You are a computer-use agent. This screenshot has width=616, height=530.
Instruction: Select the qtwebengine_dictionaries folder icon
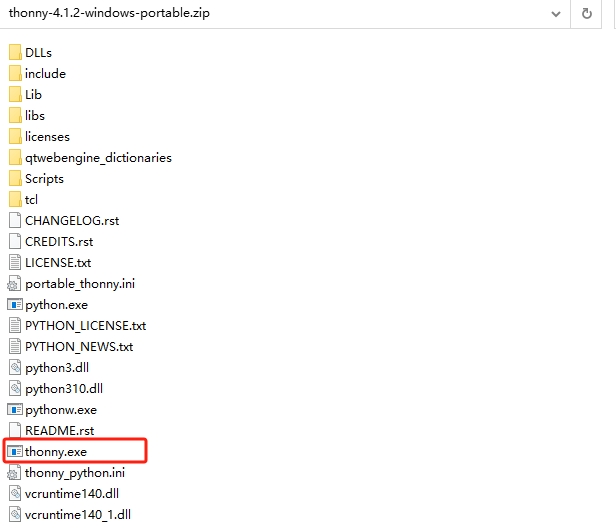pos(15,158)
